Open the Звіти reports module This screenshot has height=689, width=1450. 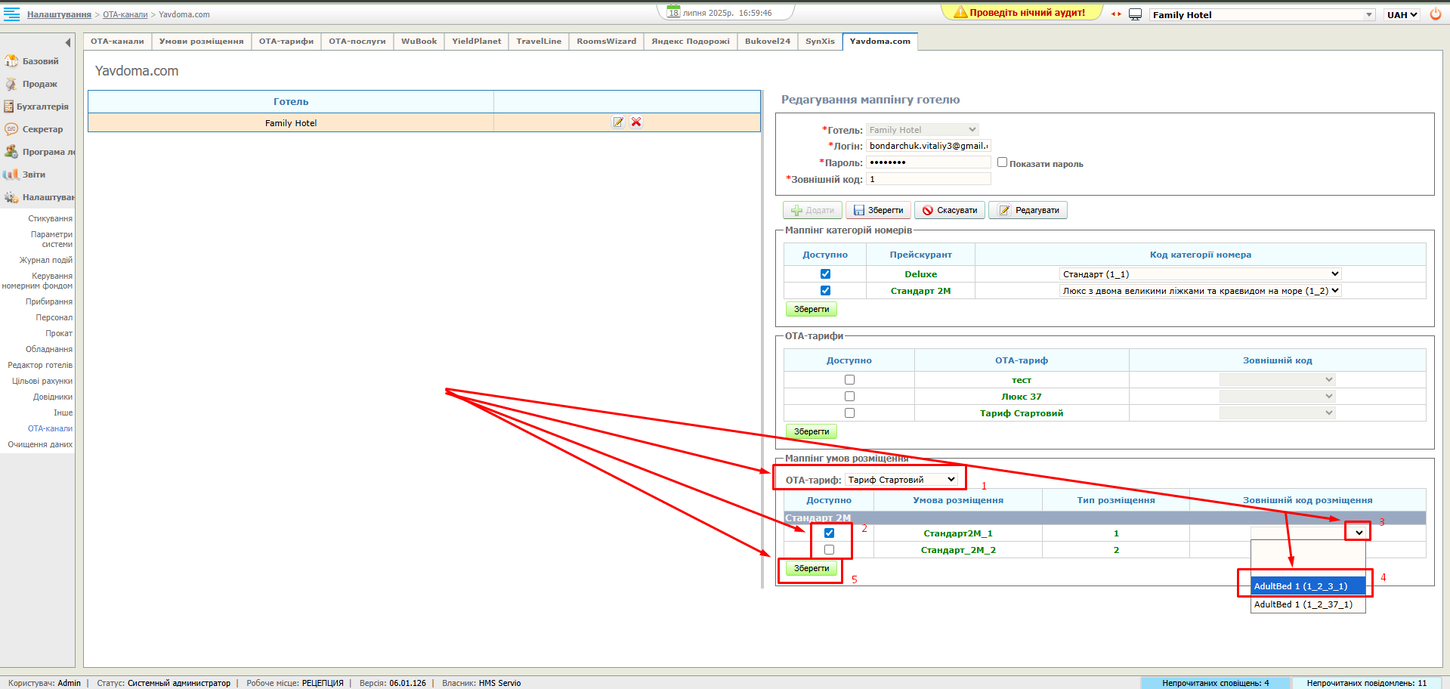pyautogui.click(x=32, y=174)
